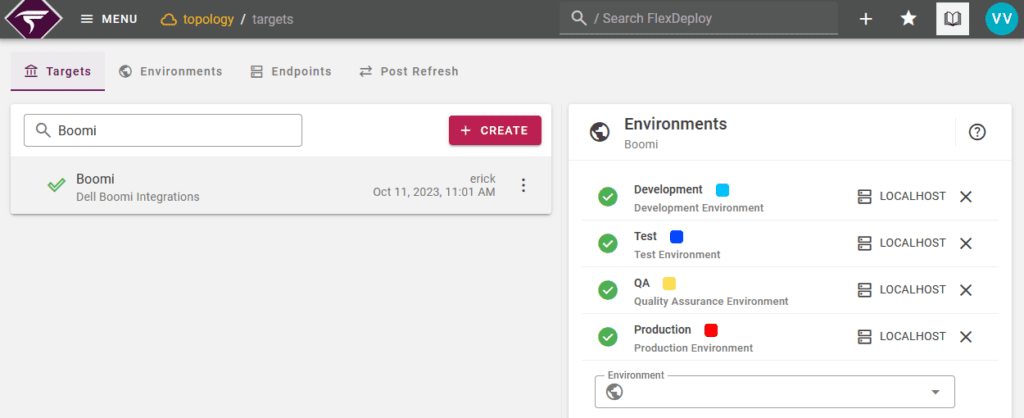Image resolution: width=1024 pixels, height=418 pixels.
Task: Open the hamburger MENU
Action: 108,19
